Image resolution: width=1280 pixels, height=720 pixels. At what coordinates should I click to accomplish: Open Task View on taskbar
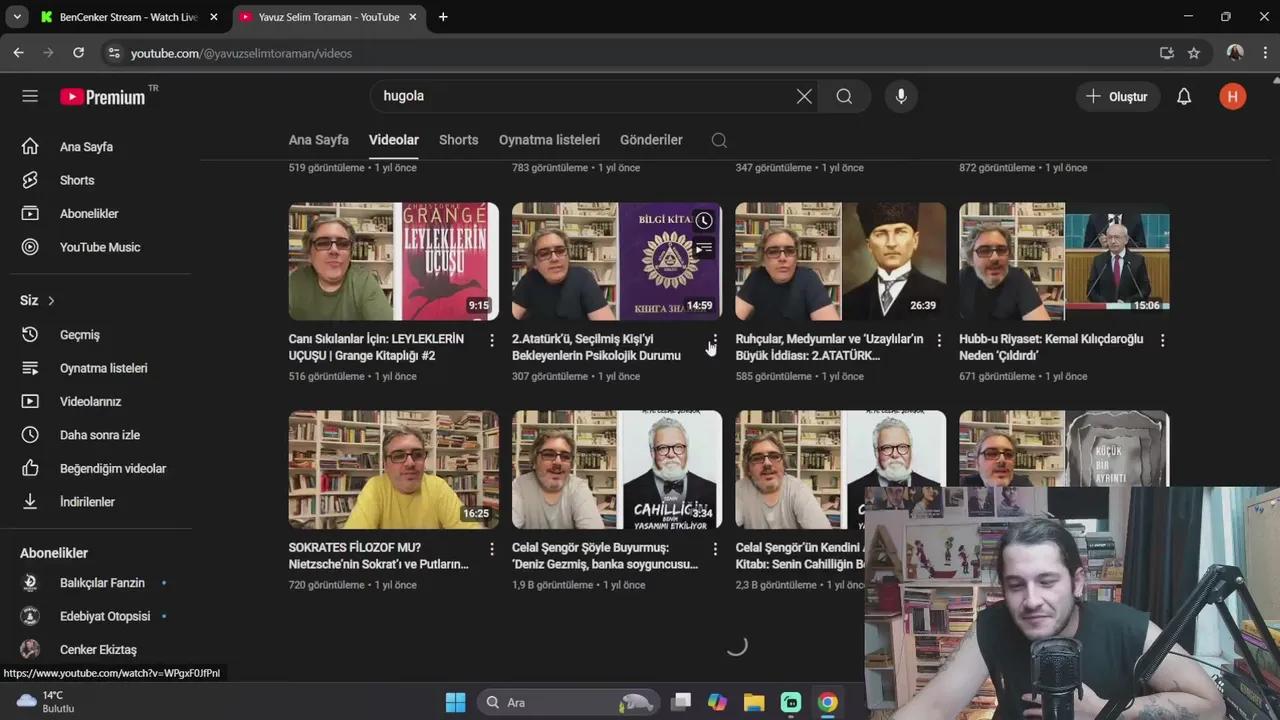pyautogui.click(x=681, y=702)
